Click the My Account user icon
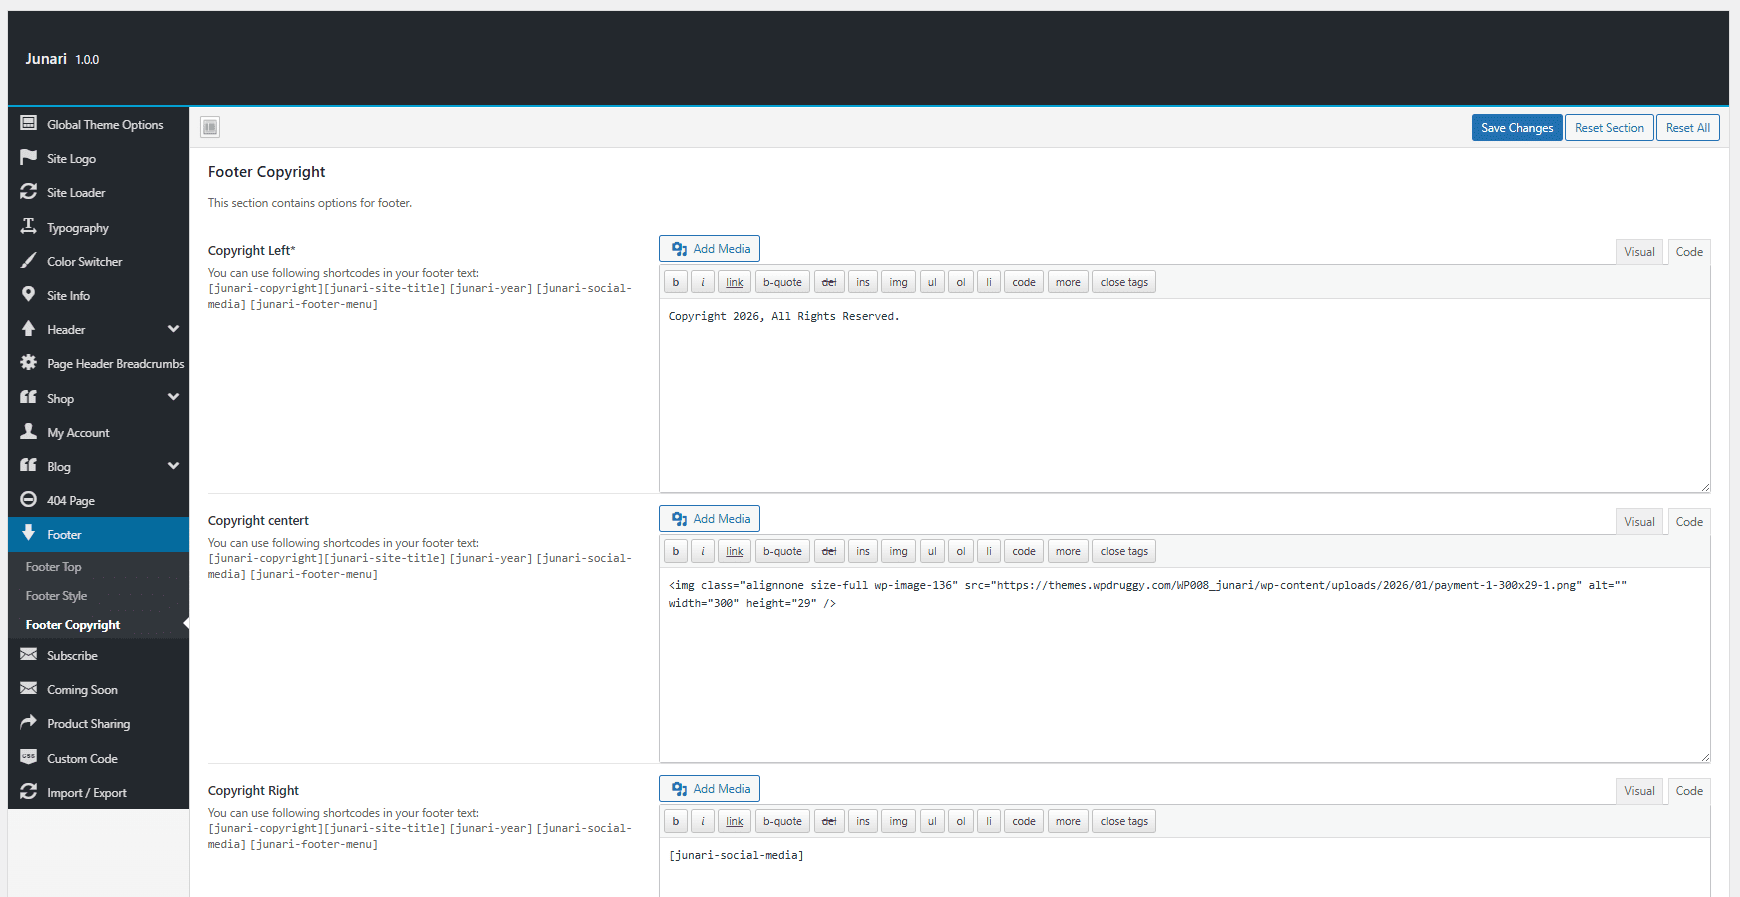 (29, 432)
